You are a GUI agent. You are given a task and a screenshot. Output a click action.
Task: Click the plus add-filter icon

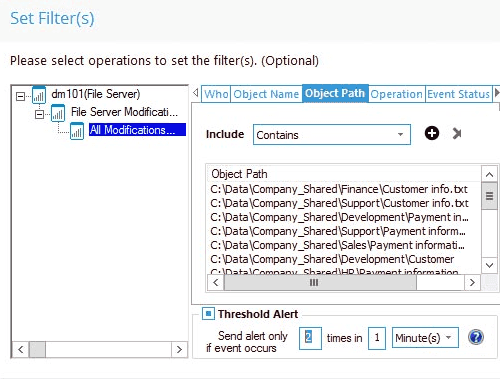point(432,133)
